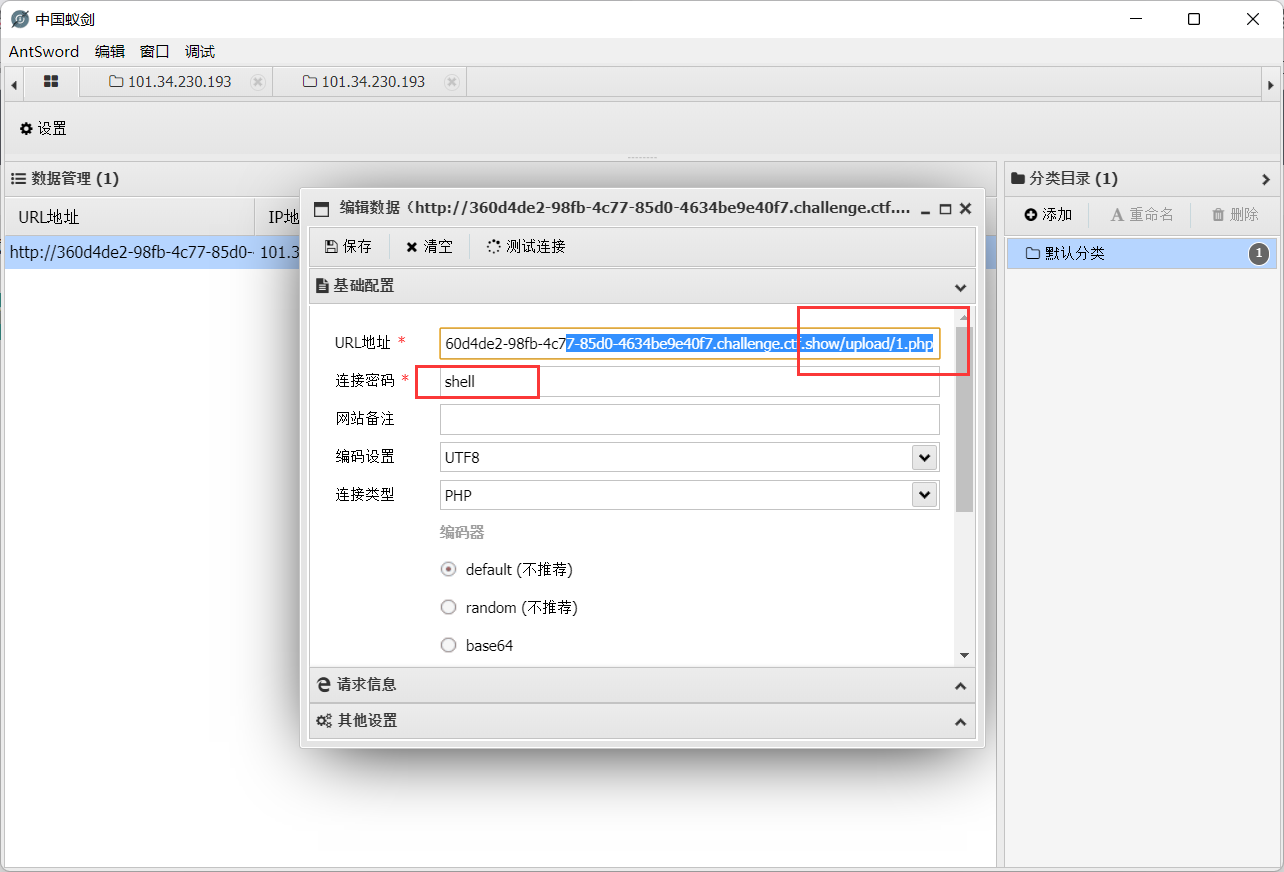Image resolution: width=1284 pixels, height=872 pixels.
Task: Open the home grid tab icon
Action: [51, 82]
